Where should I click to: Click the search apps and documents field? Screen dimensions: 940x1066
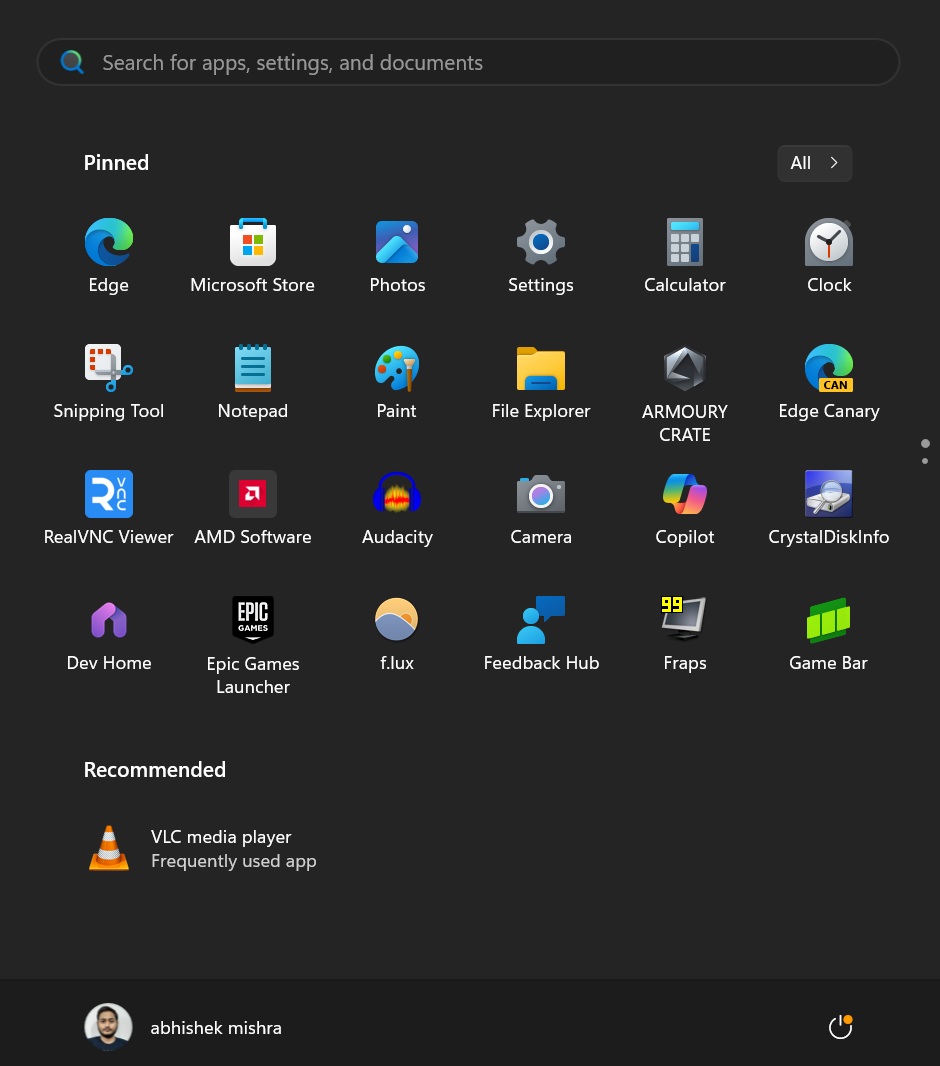tap(468, 61)
